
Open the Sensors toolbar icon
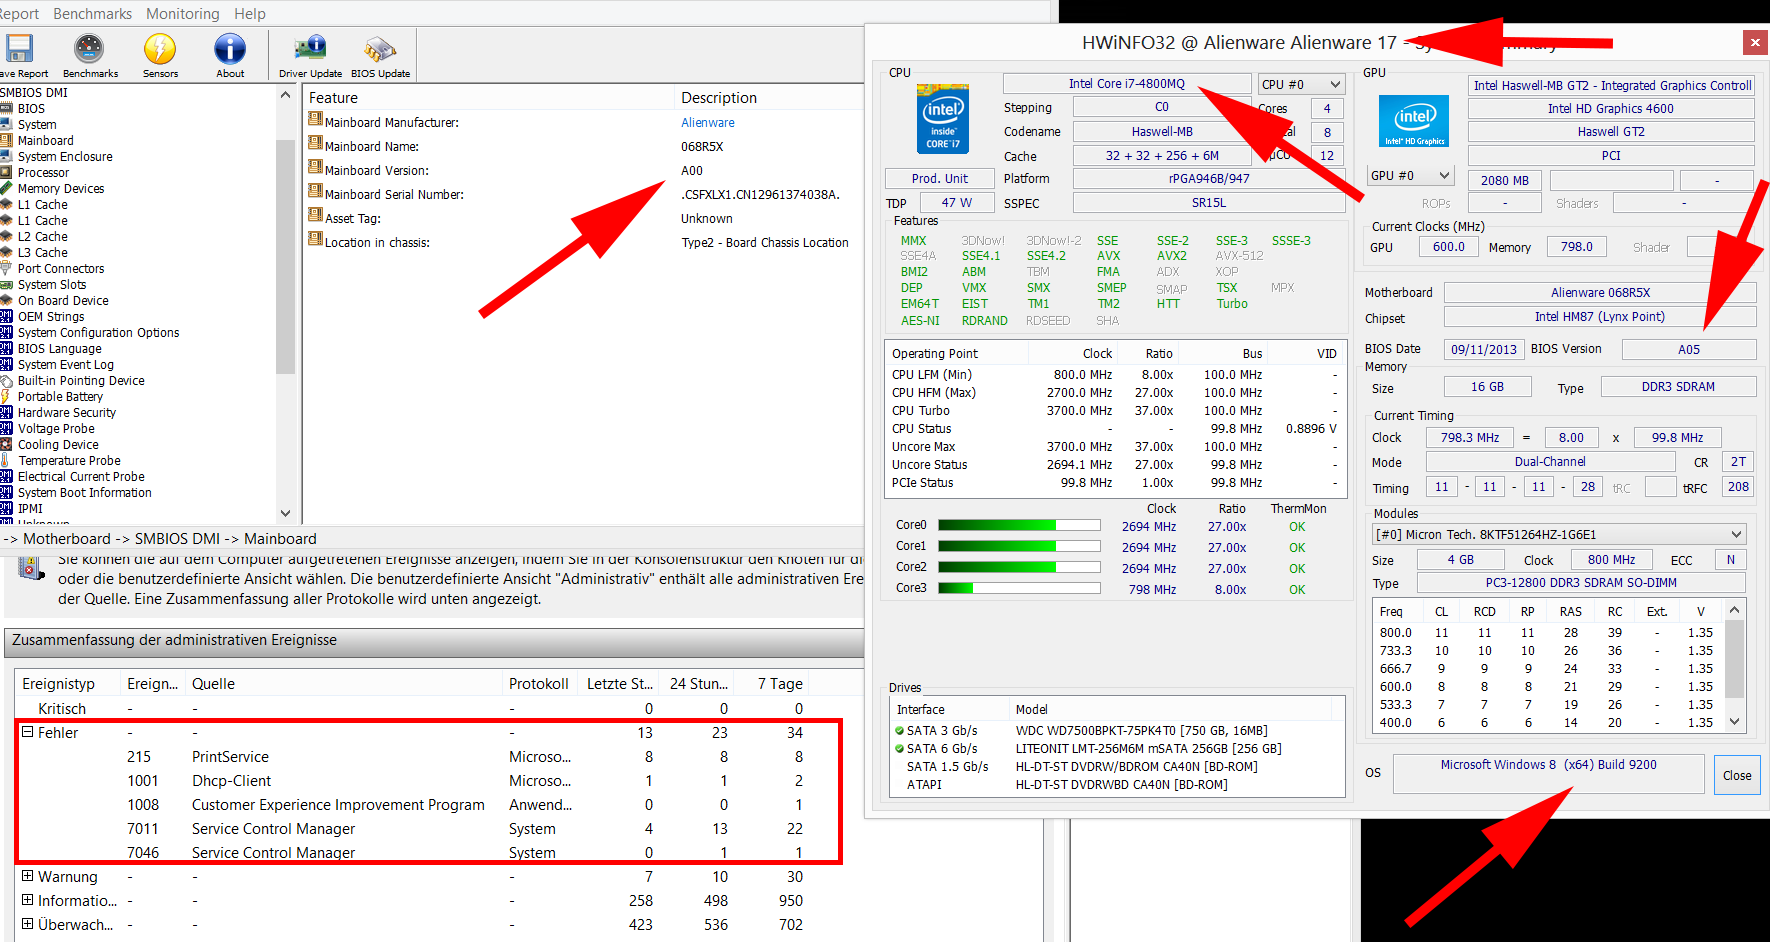160,49
